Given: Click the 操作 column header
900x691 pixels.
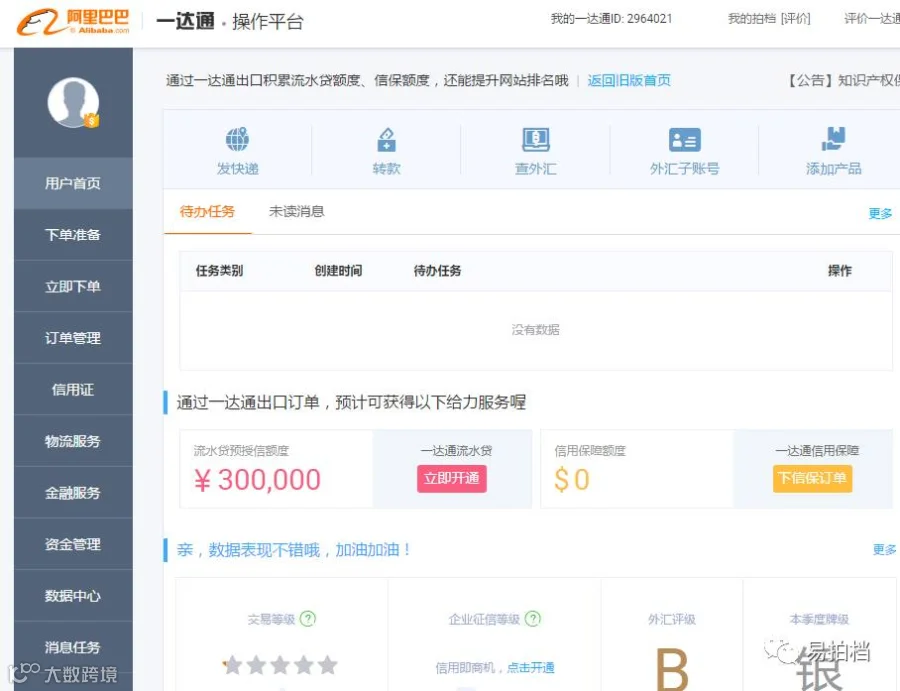Looking at the screenshot, I should click(x=840, y=270).
